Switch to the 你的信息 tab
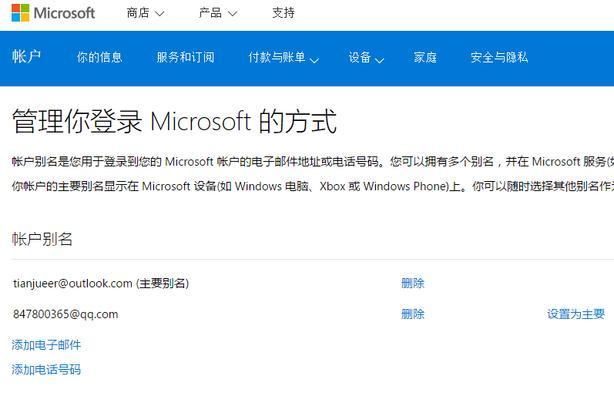 [99, 57]
